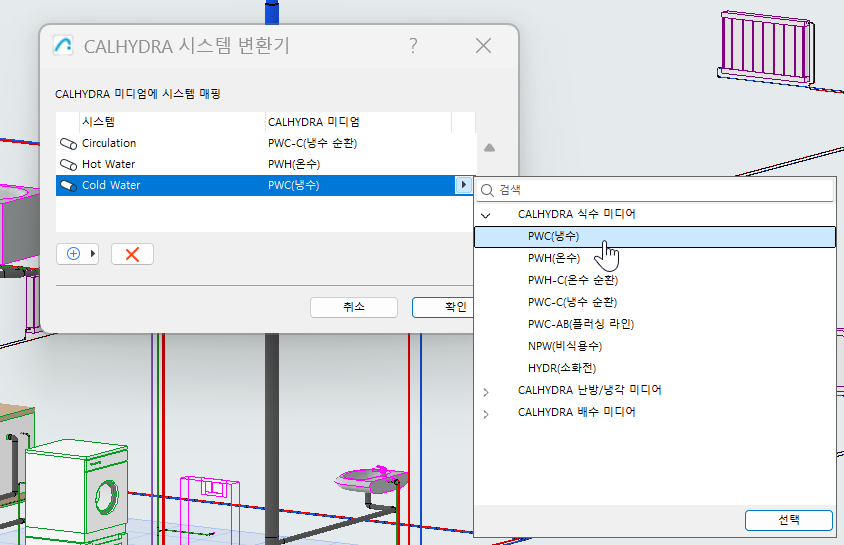Click the CALHYDRA 식수 미디어 label
The width and height of the screenshot is (844, 545).
coord(576,215)
